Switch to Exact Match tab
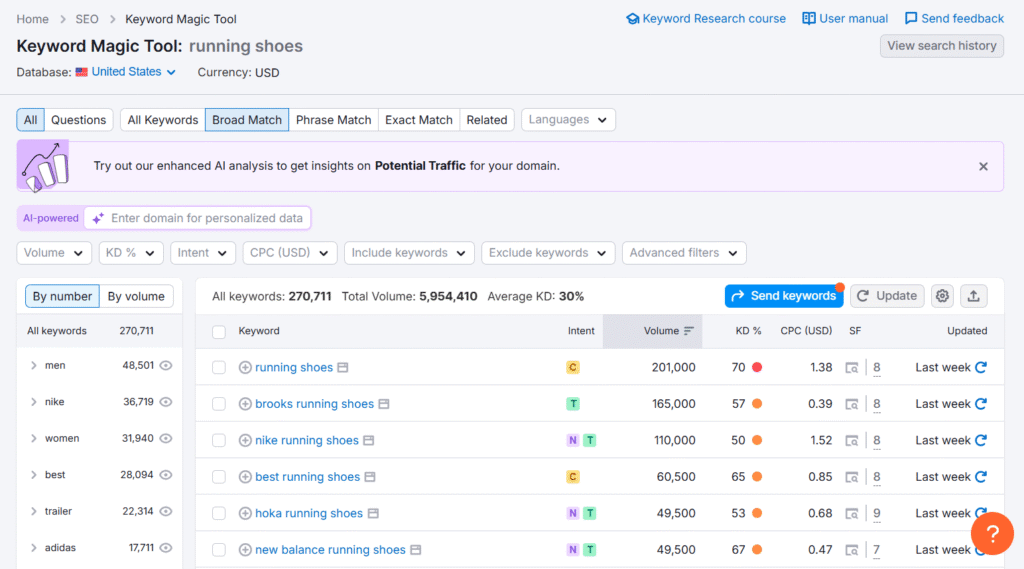1024x569 pixels. (419, 120)
